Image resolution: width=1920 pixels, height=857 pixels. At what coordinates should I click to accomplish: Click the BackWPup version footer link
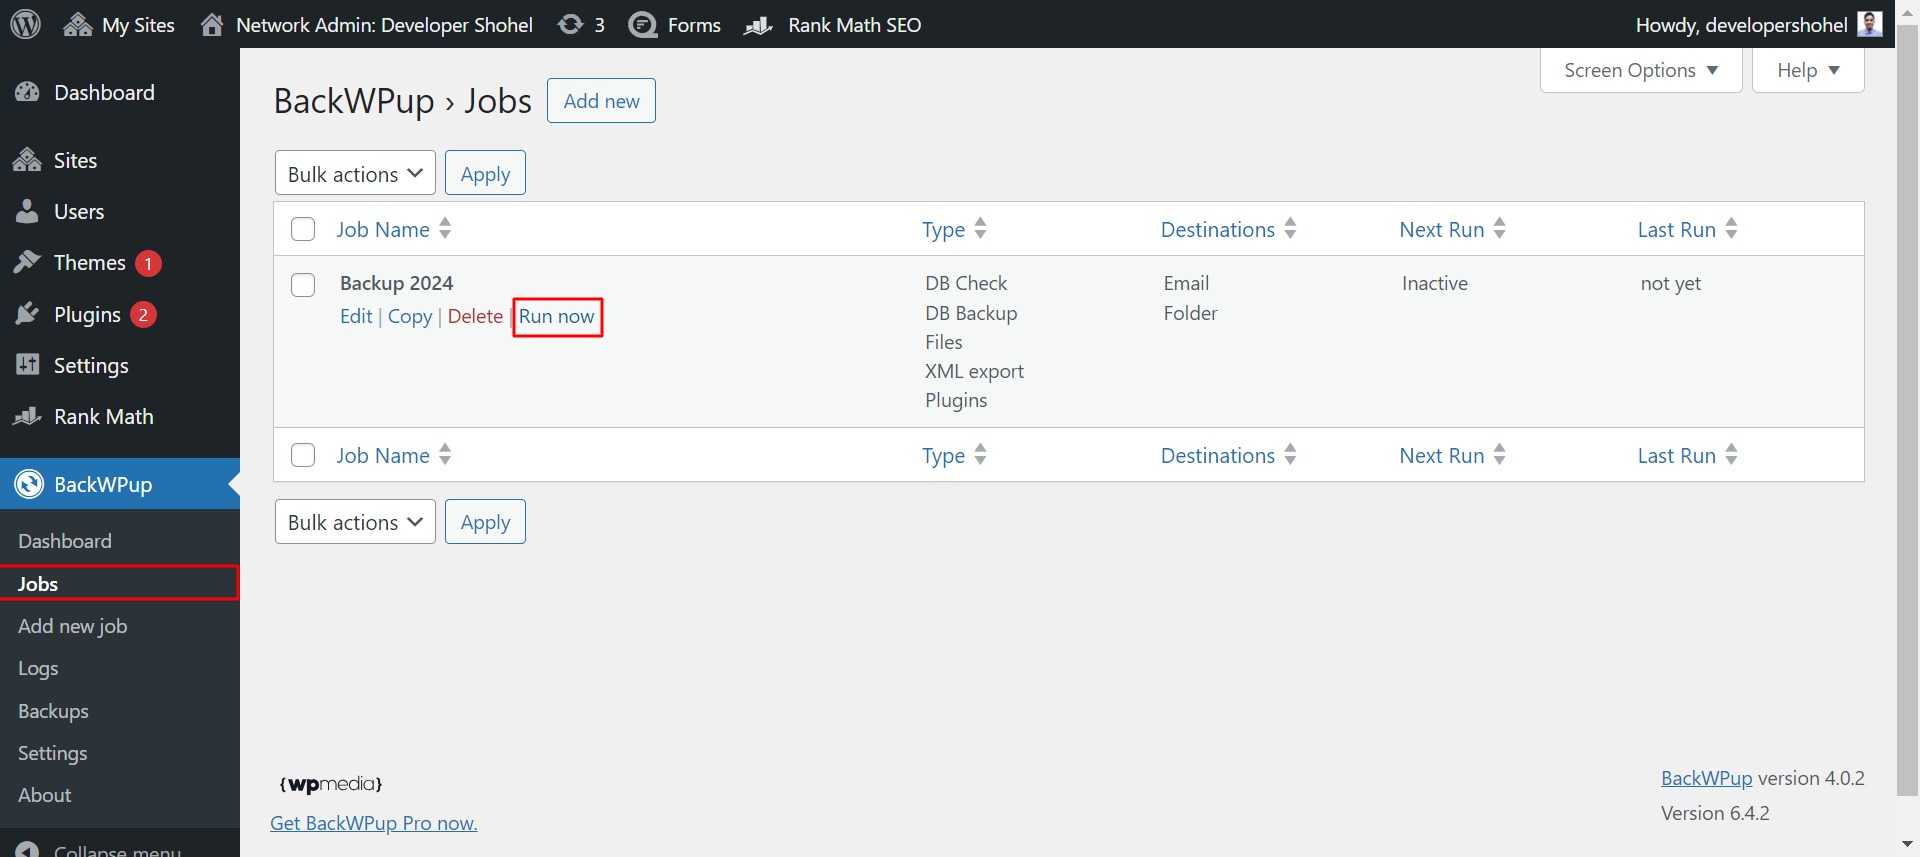[1706, 778]
